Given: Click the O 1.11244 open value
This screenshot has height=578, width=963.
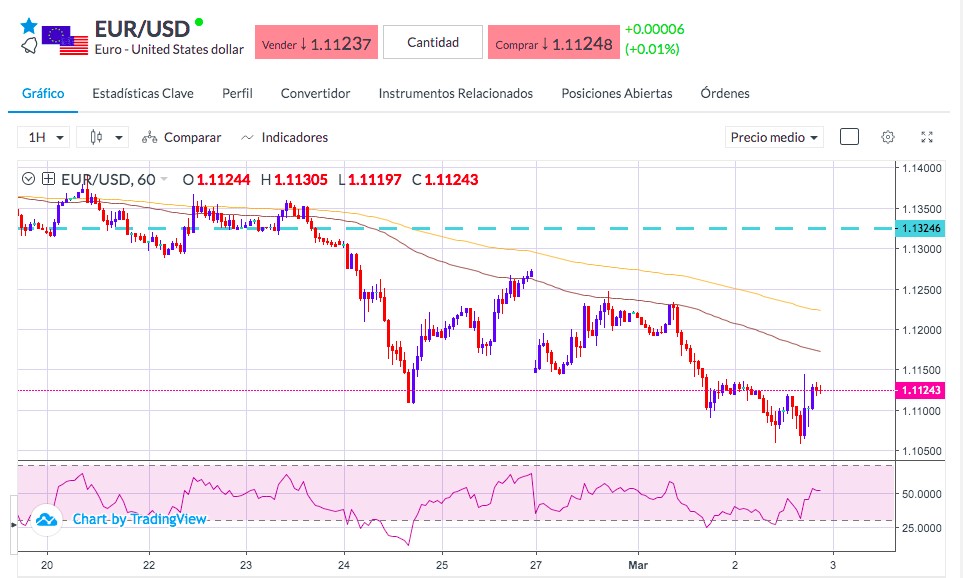Looking at the screenshot, I should click(x=216, y=179).
